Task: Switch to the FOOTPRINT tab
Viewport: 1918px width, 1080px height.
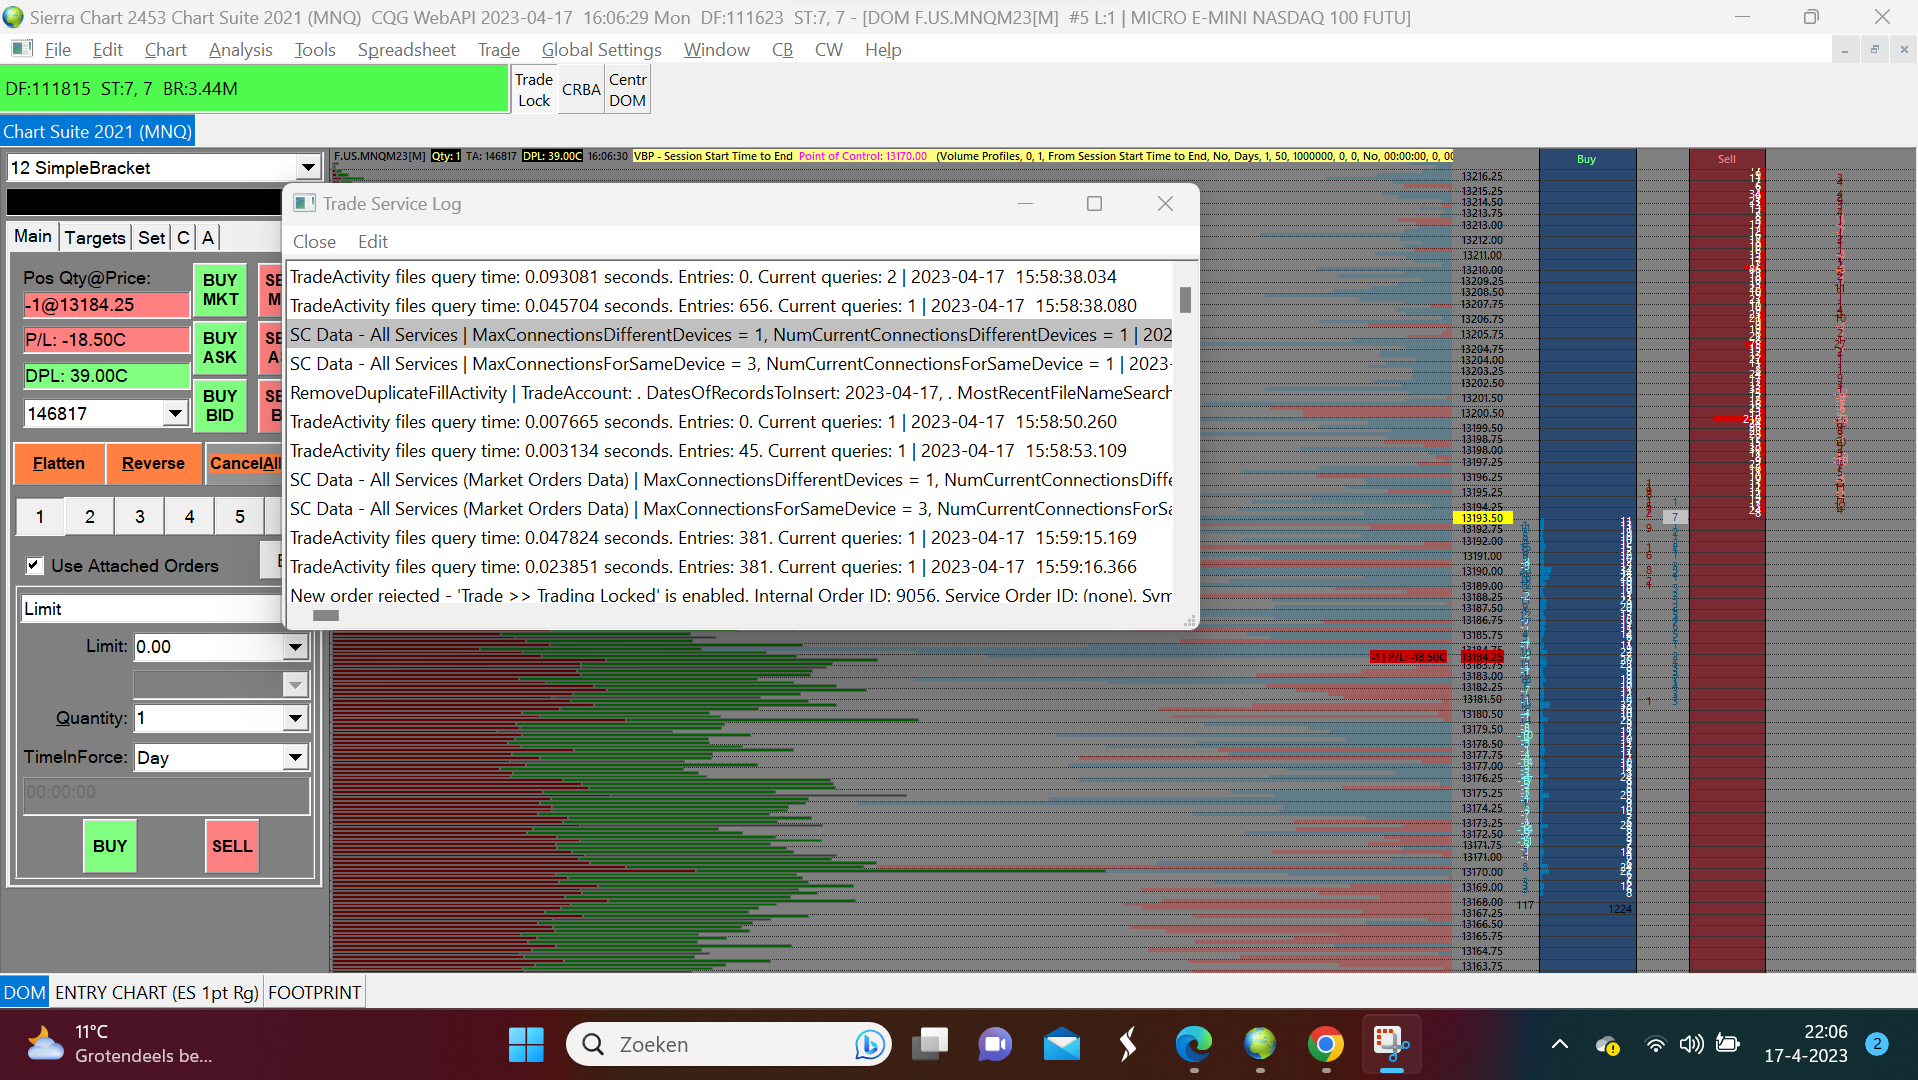Action: [x=315, y=993]
